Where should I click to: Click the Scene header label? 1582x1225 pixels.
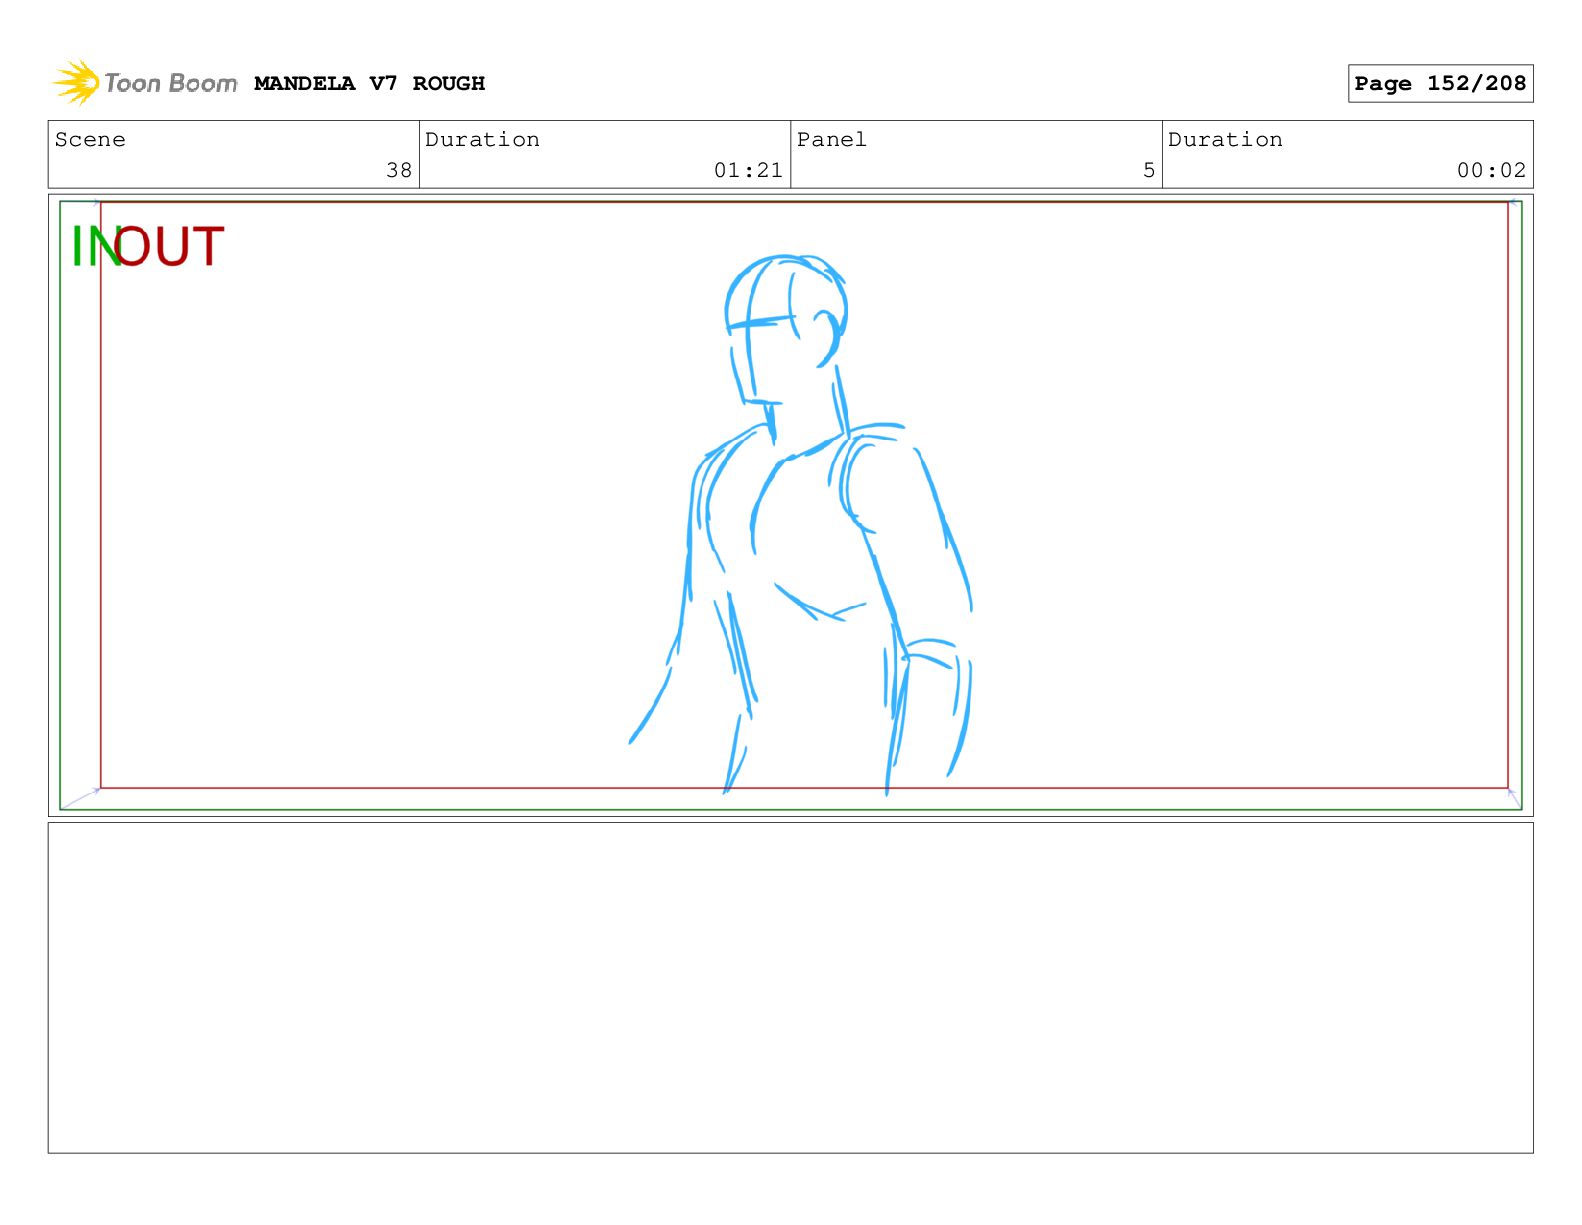click(x=90, y=139)
